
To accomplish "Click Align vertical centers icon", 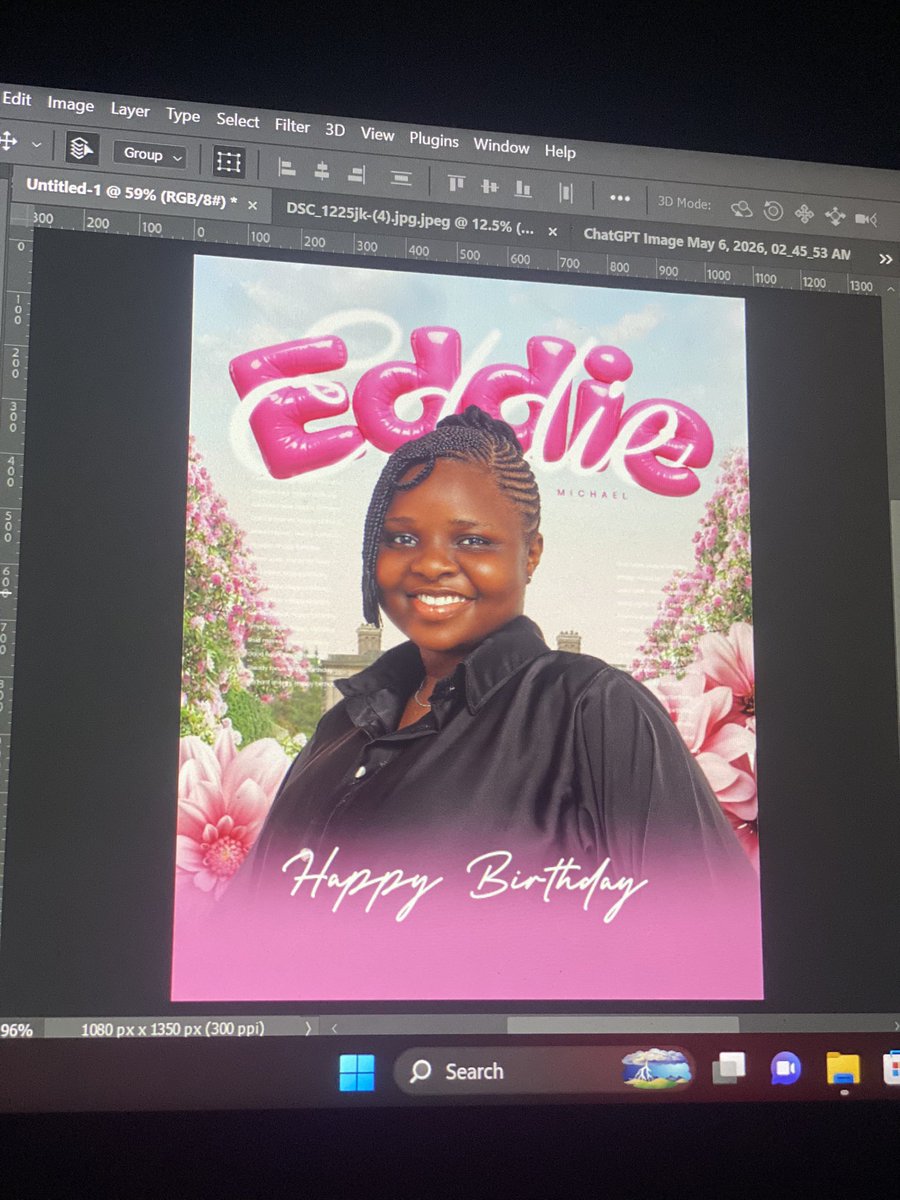I will coord(489,185).
